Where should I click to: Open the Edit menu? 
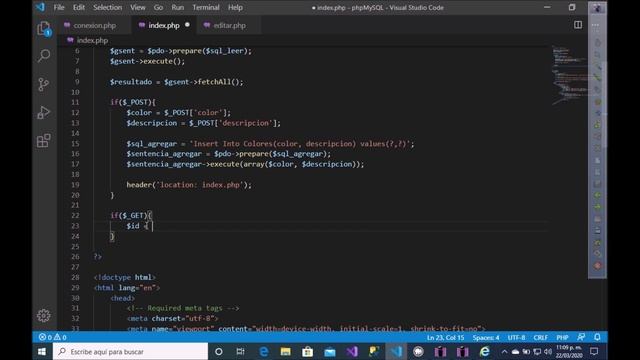pos(79,7)
